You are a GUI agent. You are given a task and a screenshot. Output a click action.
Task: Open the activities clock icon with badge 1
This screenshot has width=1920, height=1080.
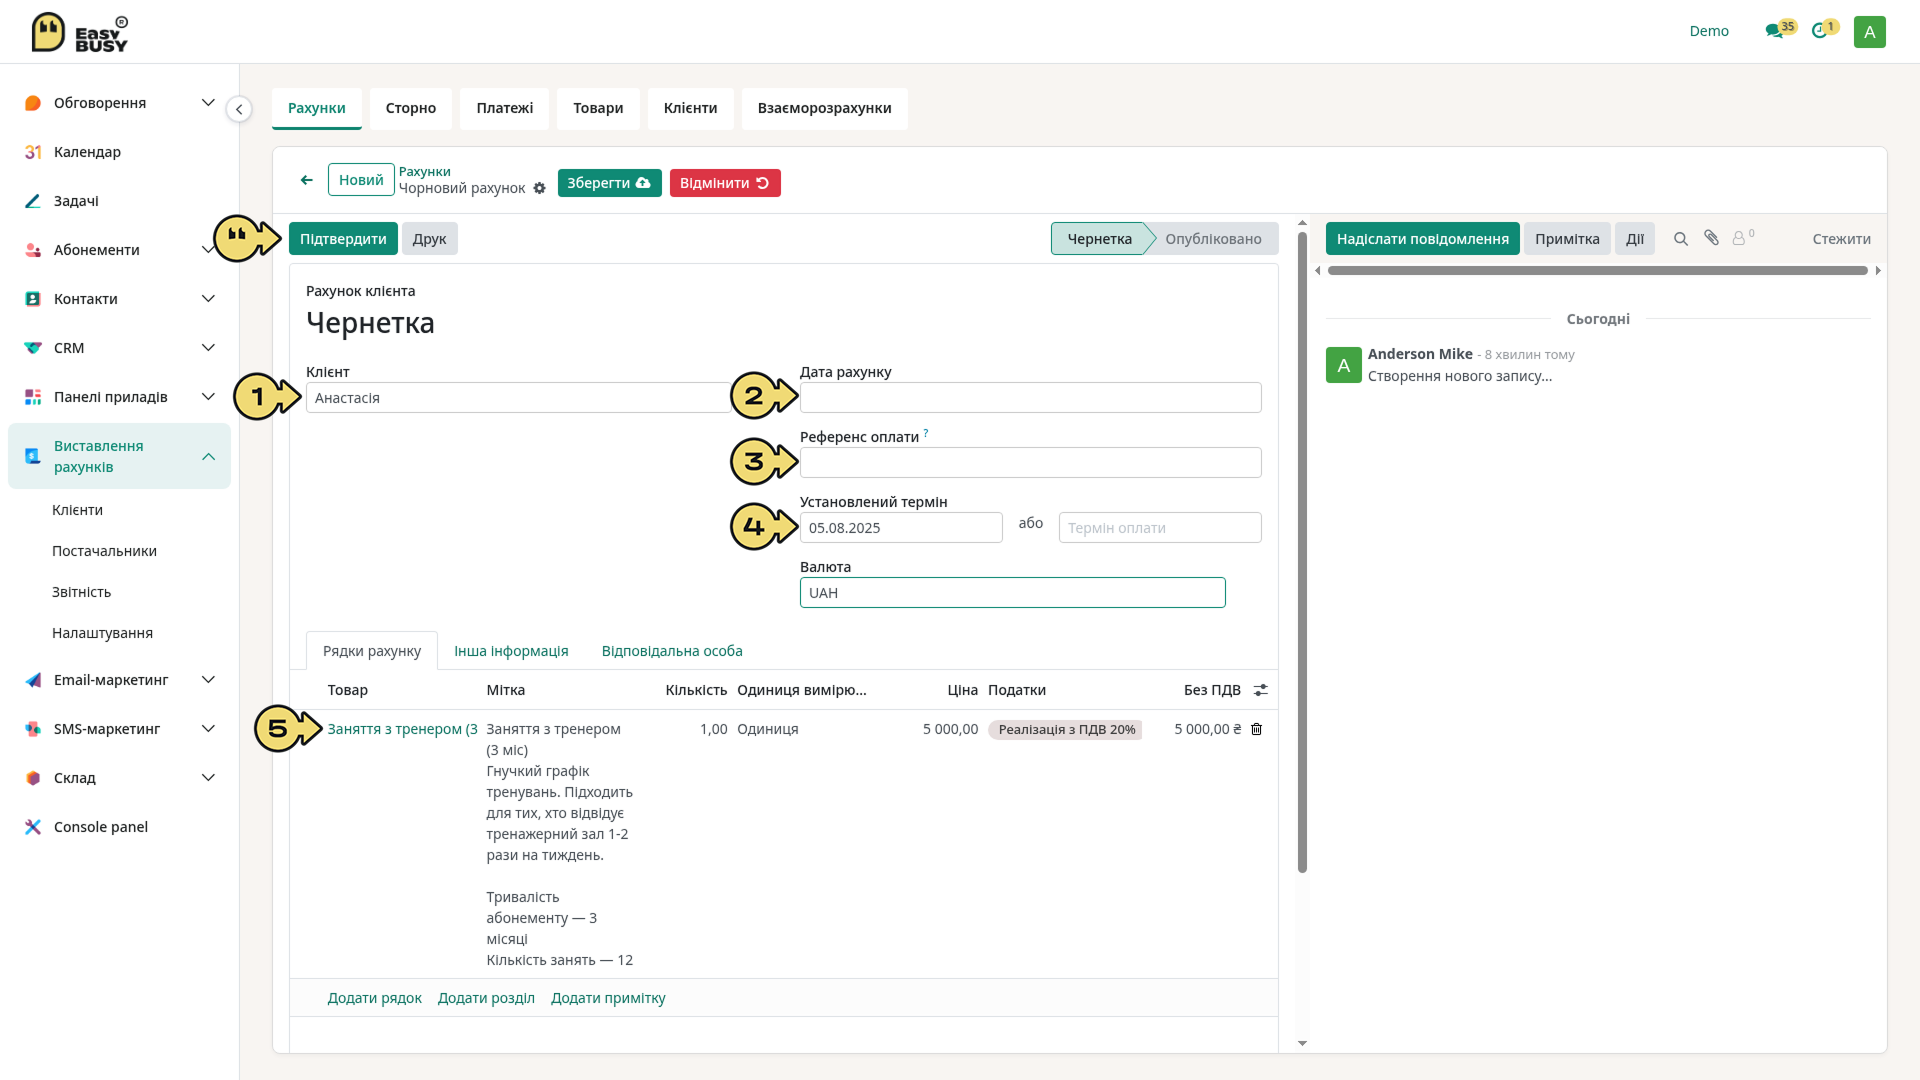(1819, 31)
